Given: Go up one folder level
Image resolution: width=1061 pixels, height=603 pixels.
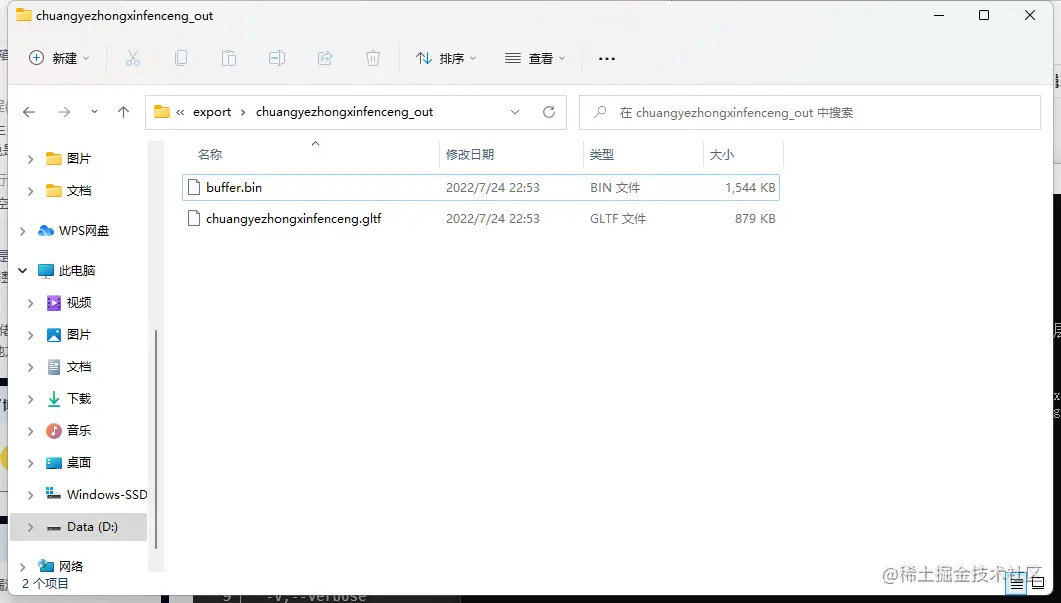Looking at the screenshot, I should pos(123,112).
